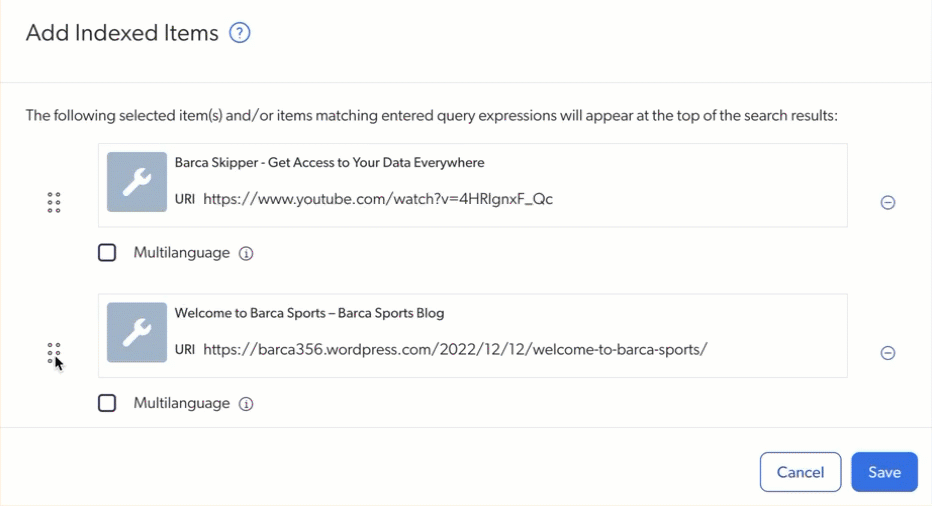
Task: Select title 'Barca Skipper - Get Access to Your Data Everywhere'
Action: coord(329,162)
